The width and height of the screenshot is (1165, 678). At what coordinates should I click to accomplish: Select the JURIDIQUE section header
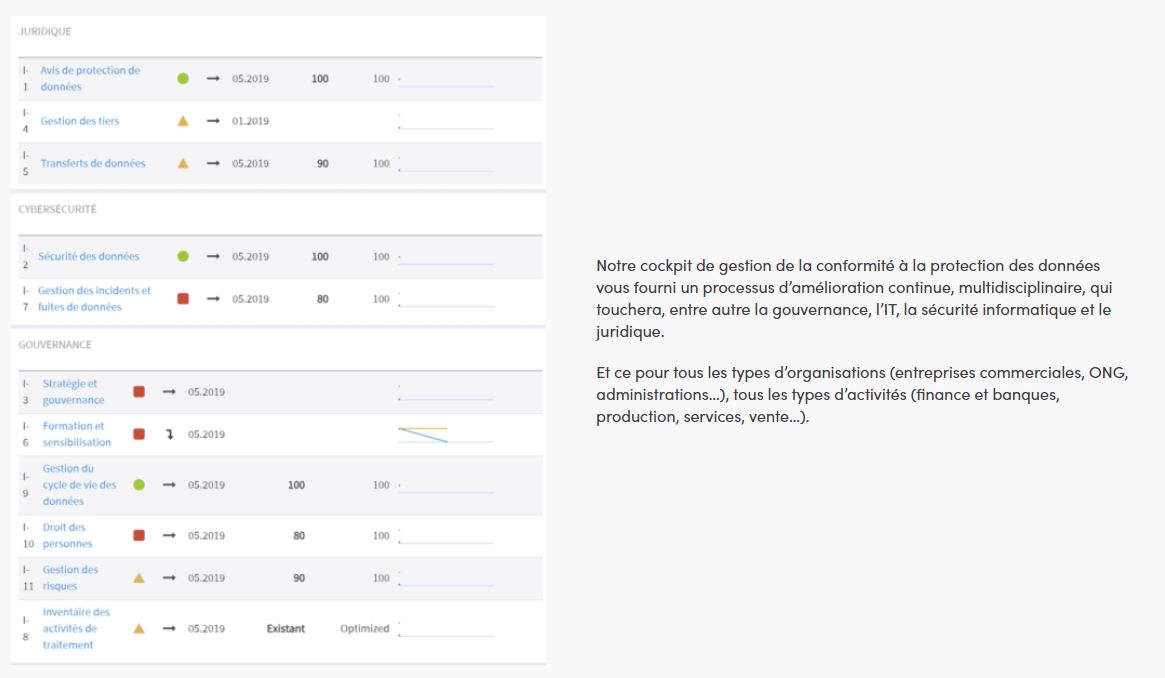(45, 31)
